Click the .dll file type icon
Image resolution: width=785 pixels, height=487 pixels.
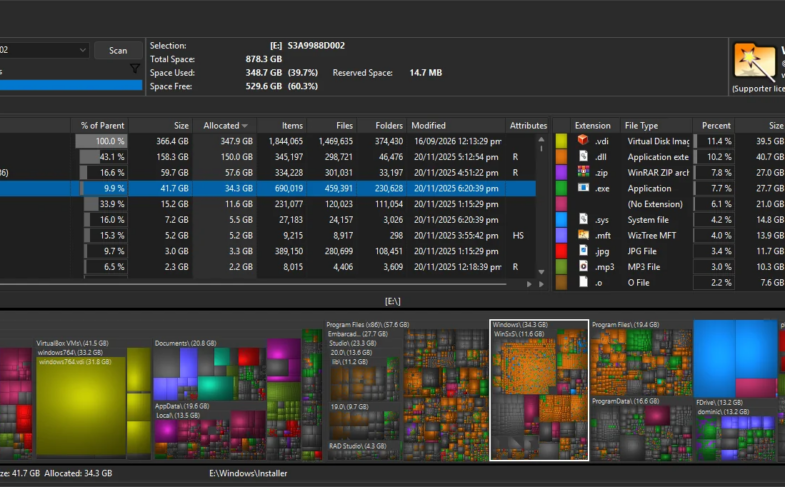click(583, 156)
